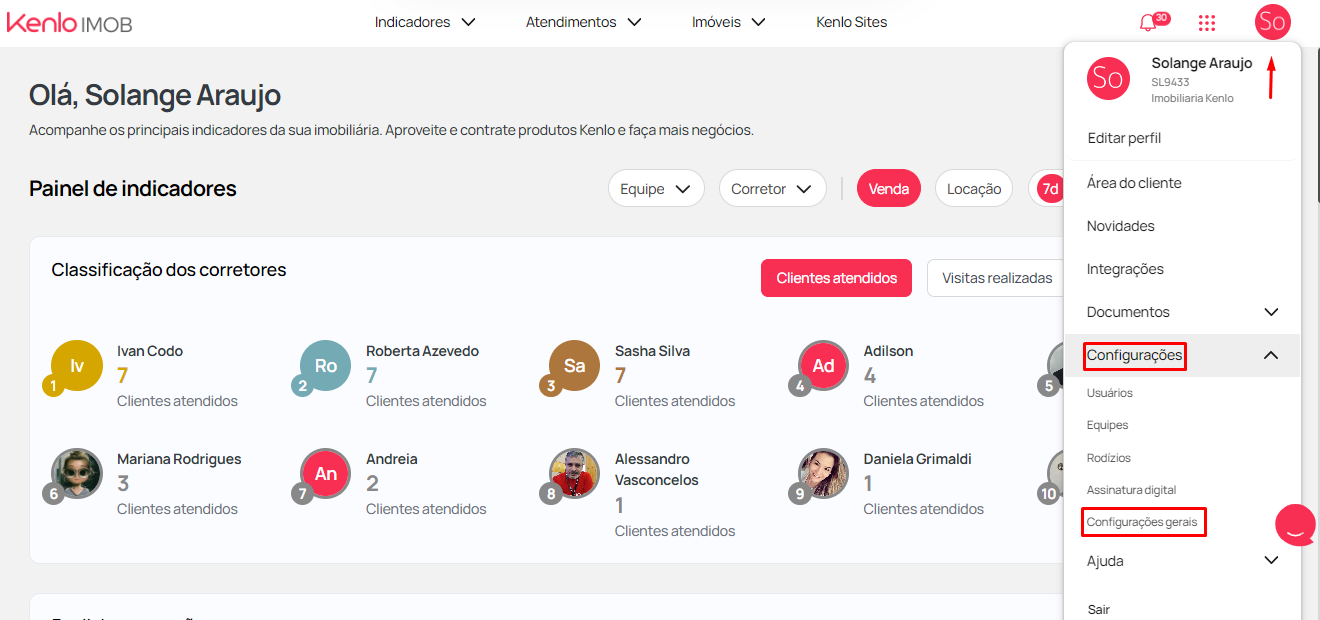Open the Corretor filter dropdown

[772, 189]
